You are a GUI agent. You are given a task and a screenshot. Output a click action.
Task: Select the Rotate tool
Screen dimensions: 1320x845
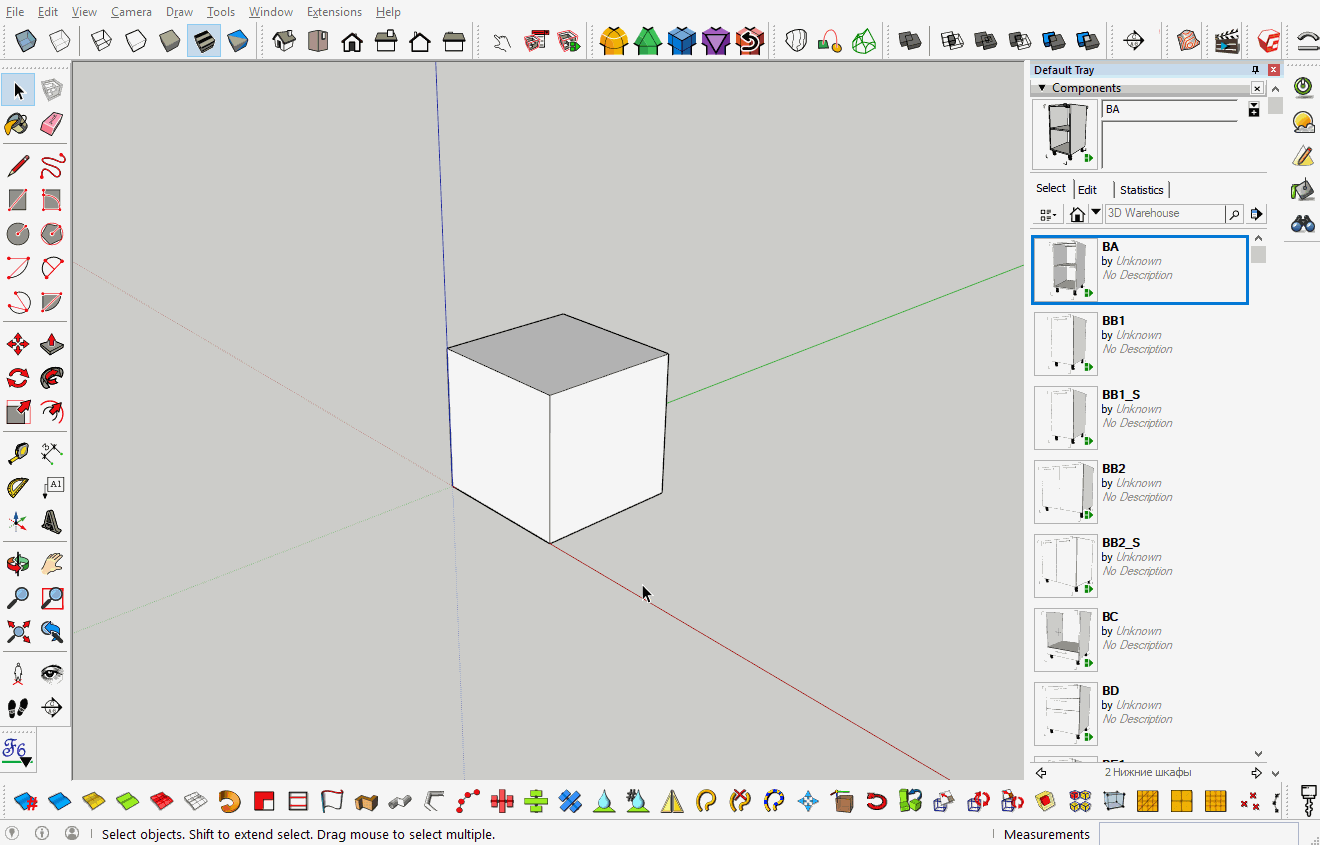[x=17, y=377]
